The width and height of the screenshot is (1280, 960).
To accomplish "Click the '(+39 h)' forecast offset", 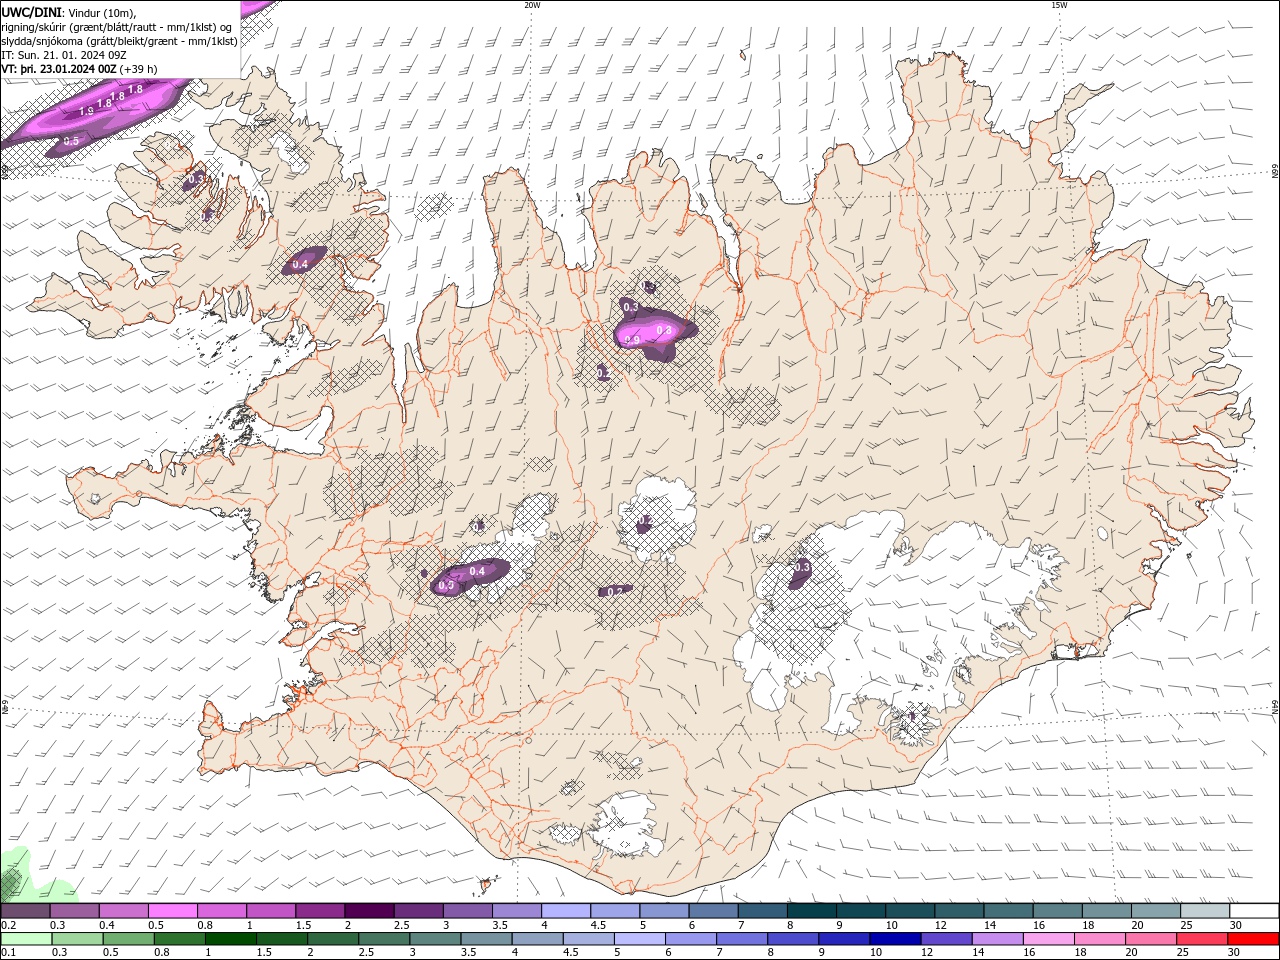I will pos(138,69).
